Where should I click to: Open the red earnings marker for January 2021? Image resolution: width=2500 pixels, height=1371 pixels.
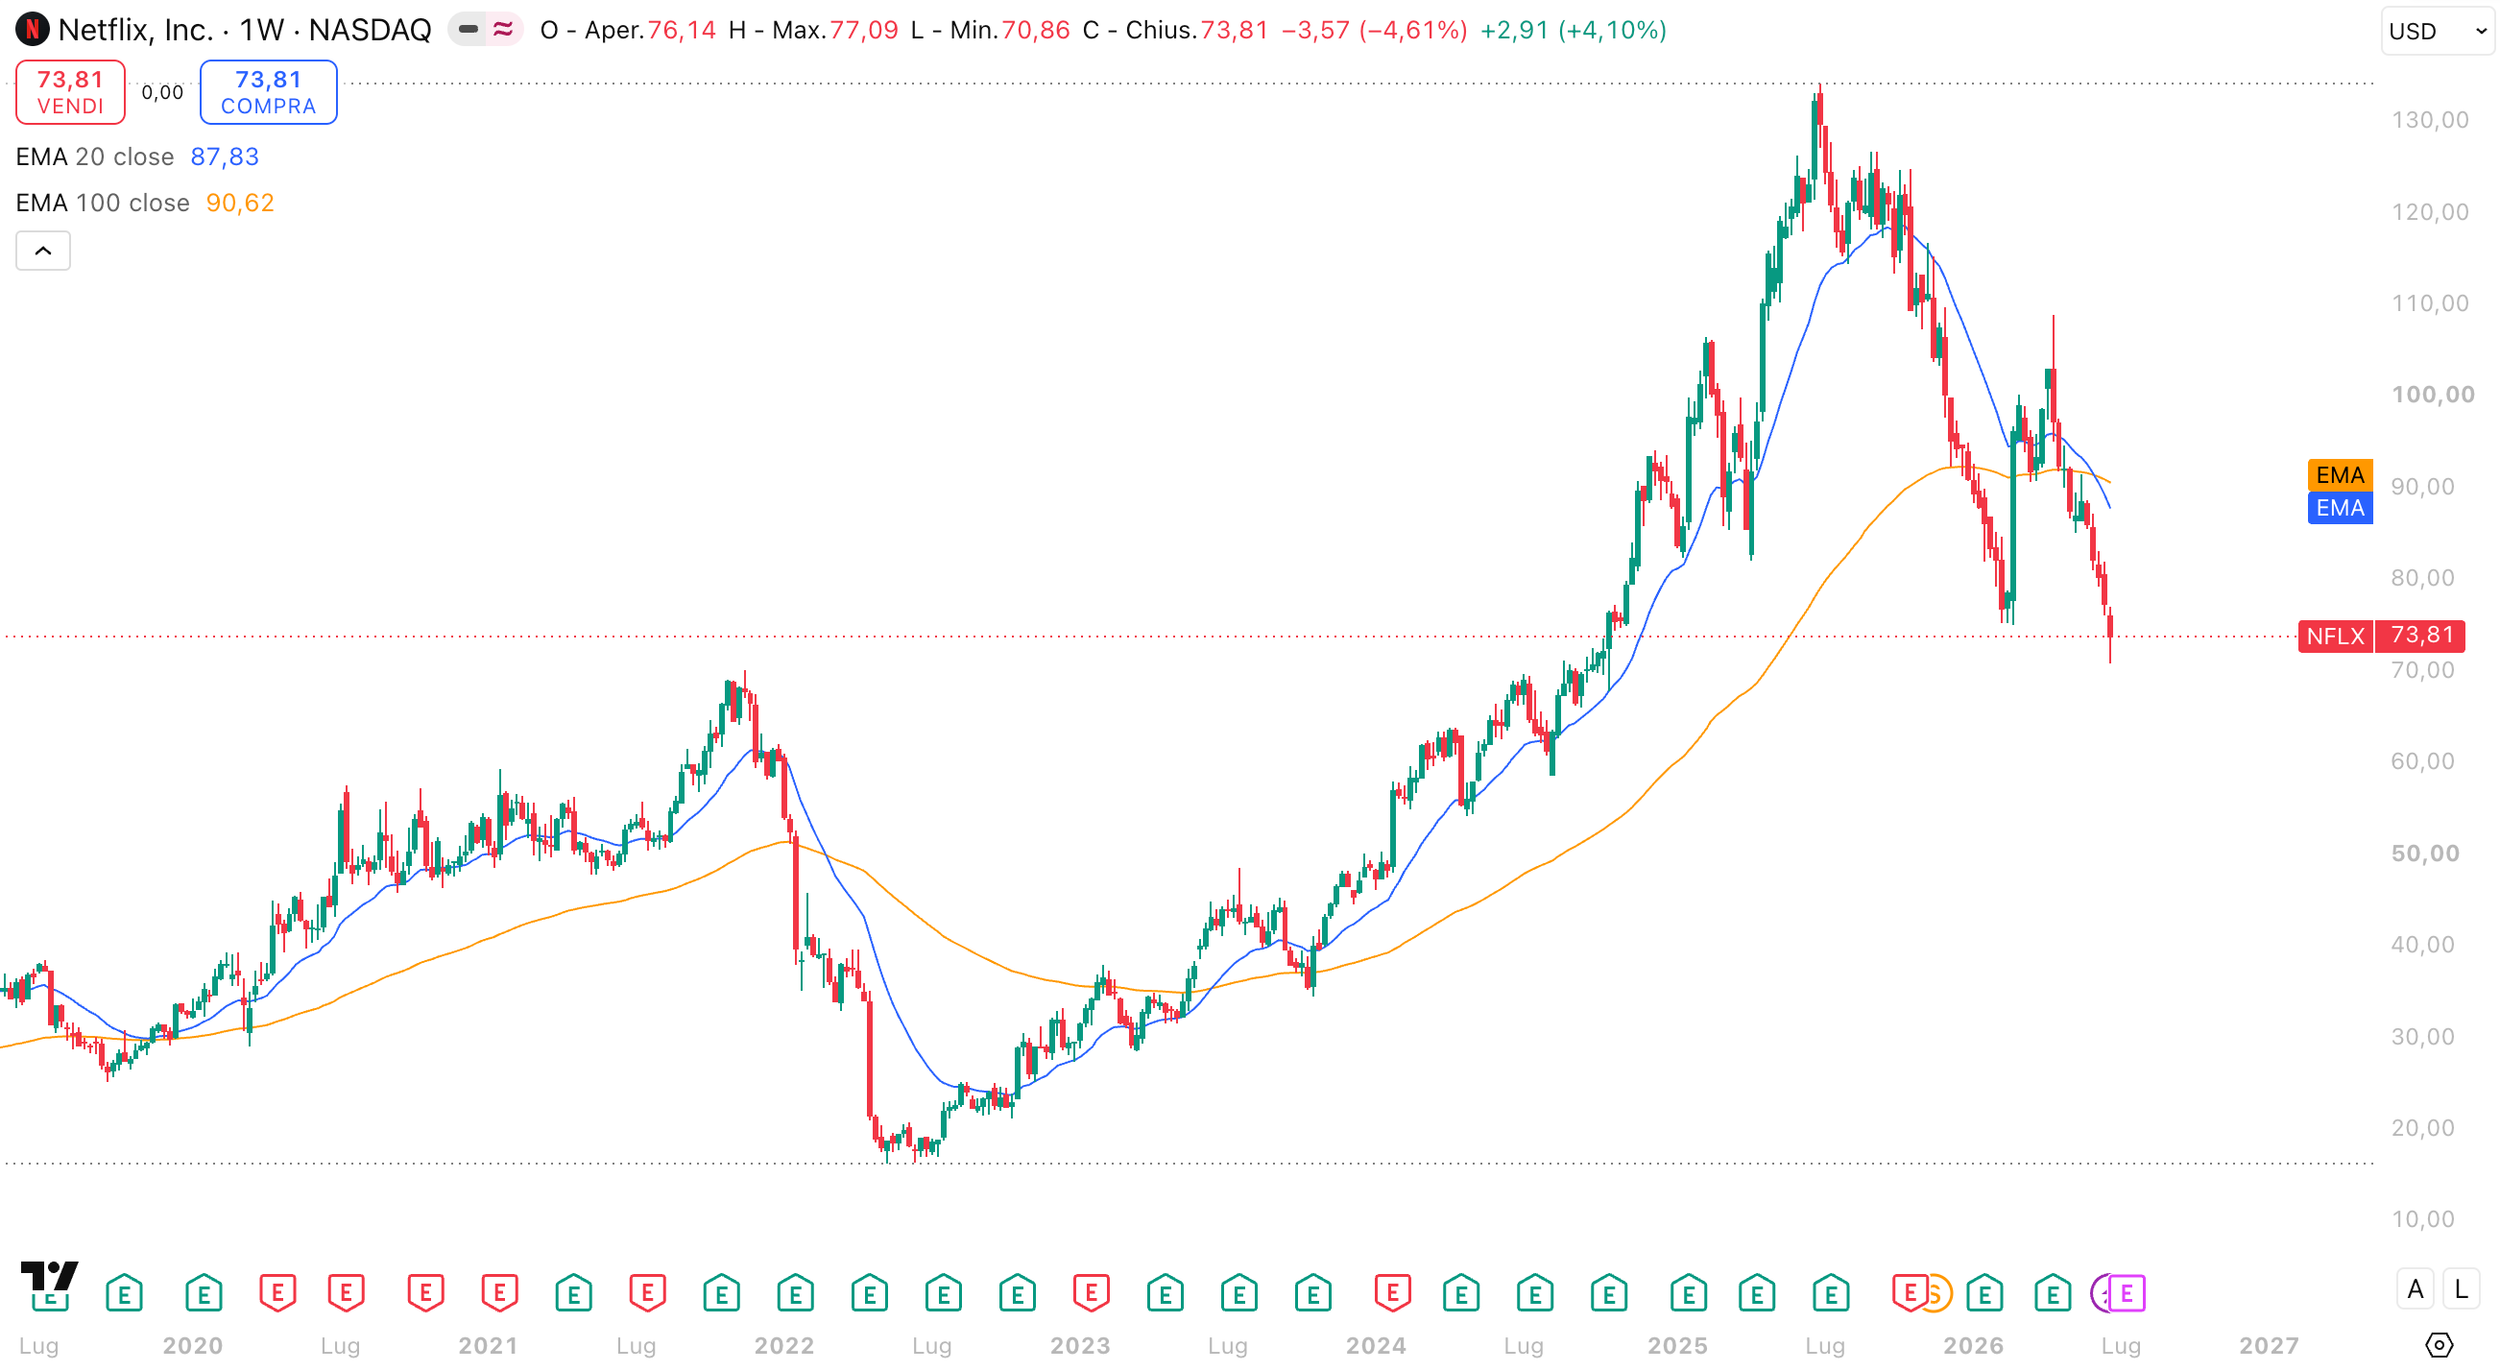pos(500,1293)
